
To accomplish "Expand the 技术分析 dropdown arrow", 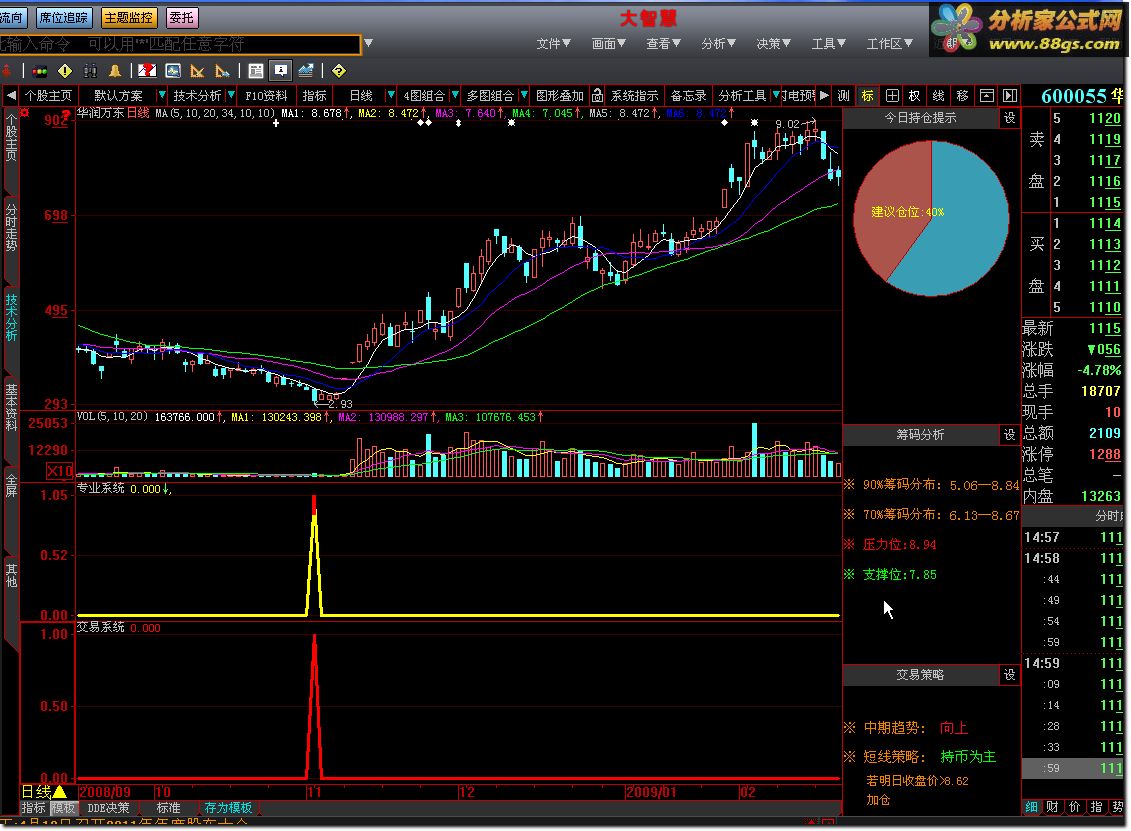I will click(231, 95).
